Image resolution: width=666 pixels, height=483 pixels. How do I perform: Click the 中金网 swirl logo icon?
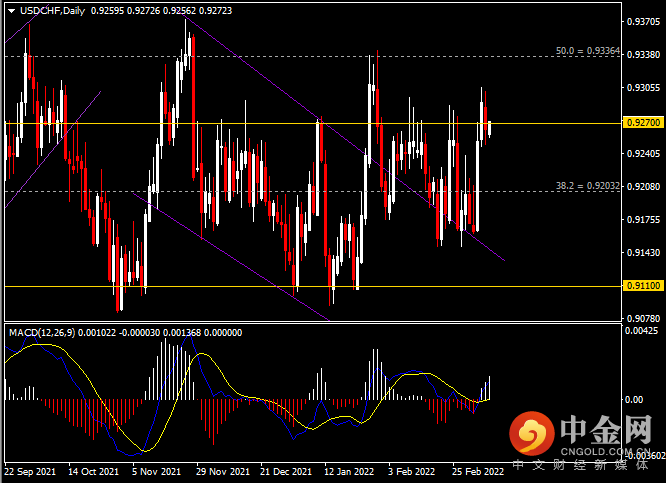pyautogui.click(x=530, y=436)
